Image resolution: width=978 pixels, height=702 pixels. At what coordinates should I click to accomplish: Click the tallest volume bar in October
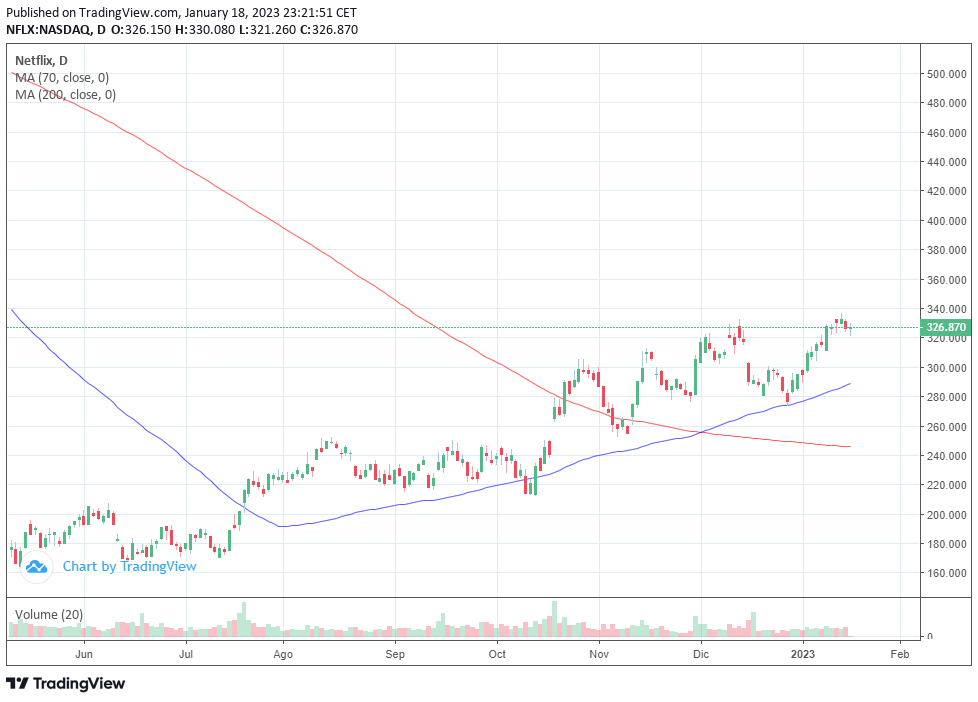[554, 619]
